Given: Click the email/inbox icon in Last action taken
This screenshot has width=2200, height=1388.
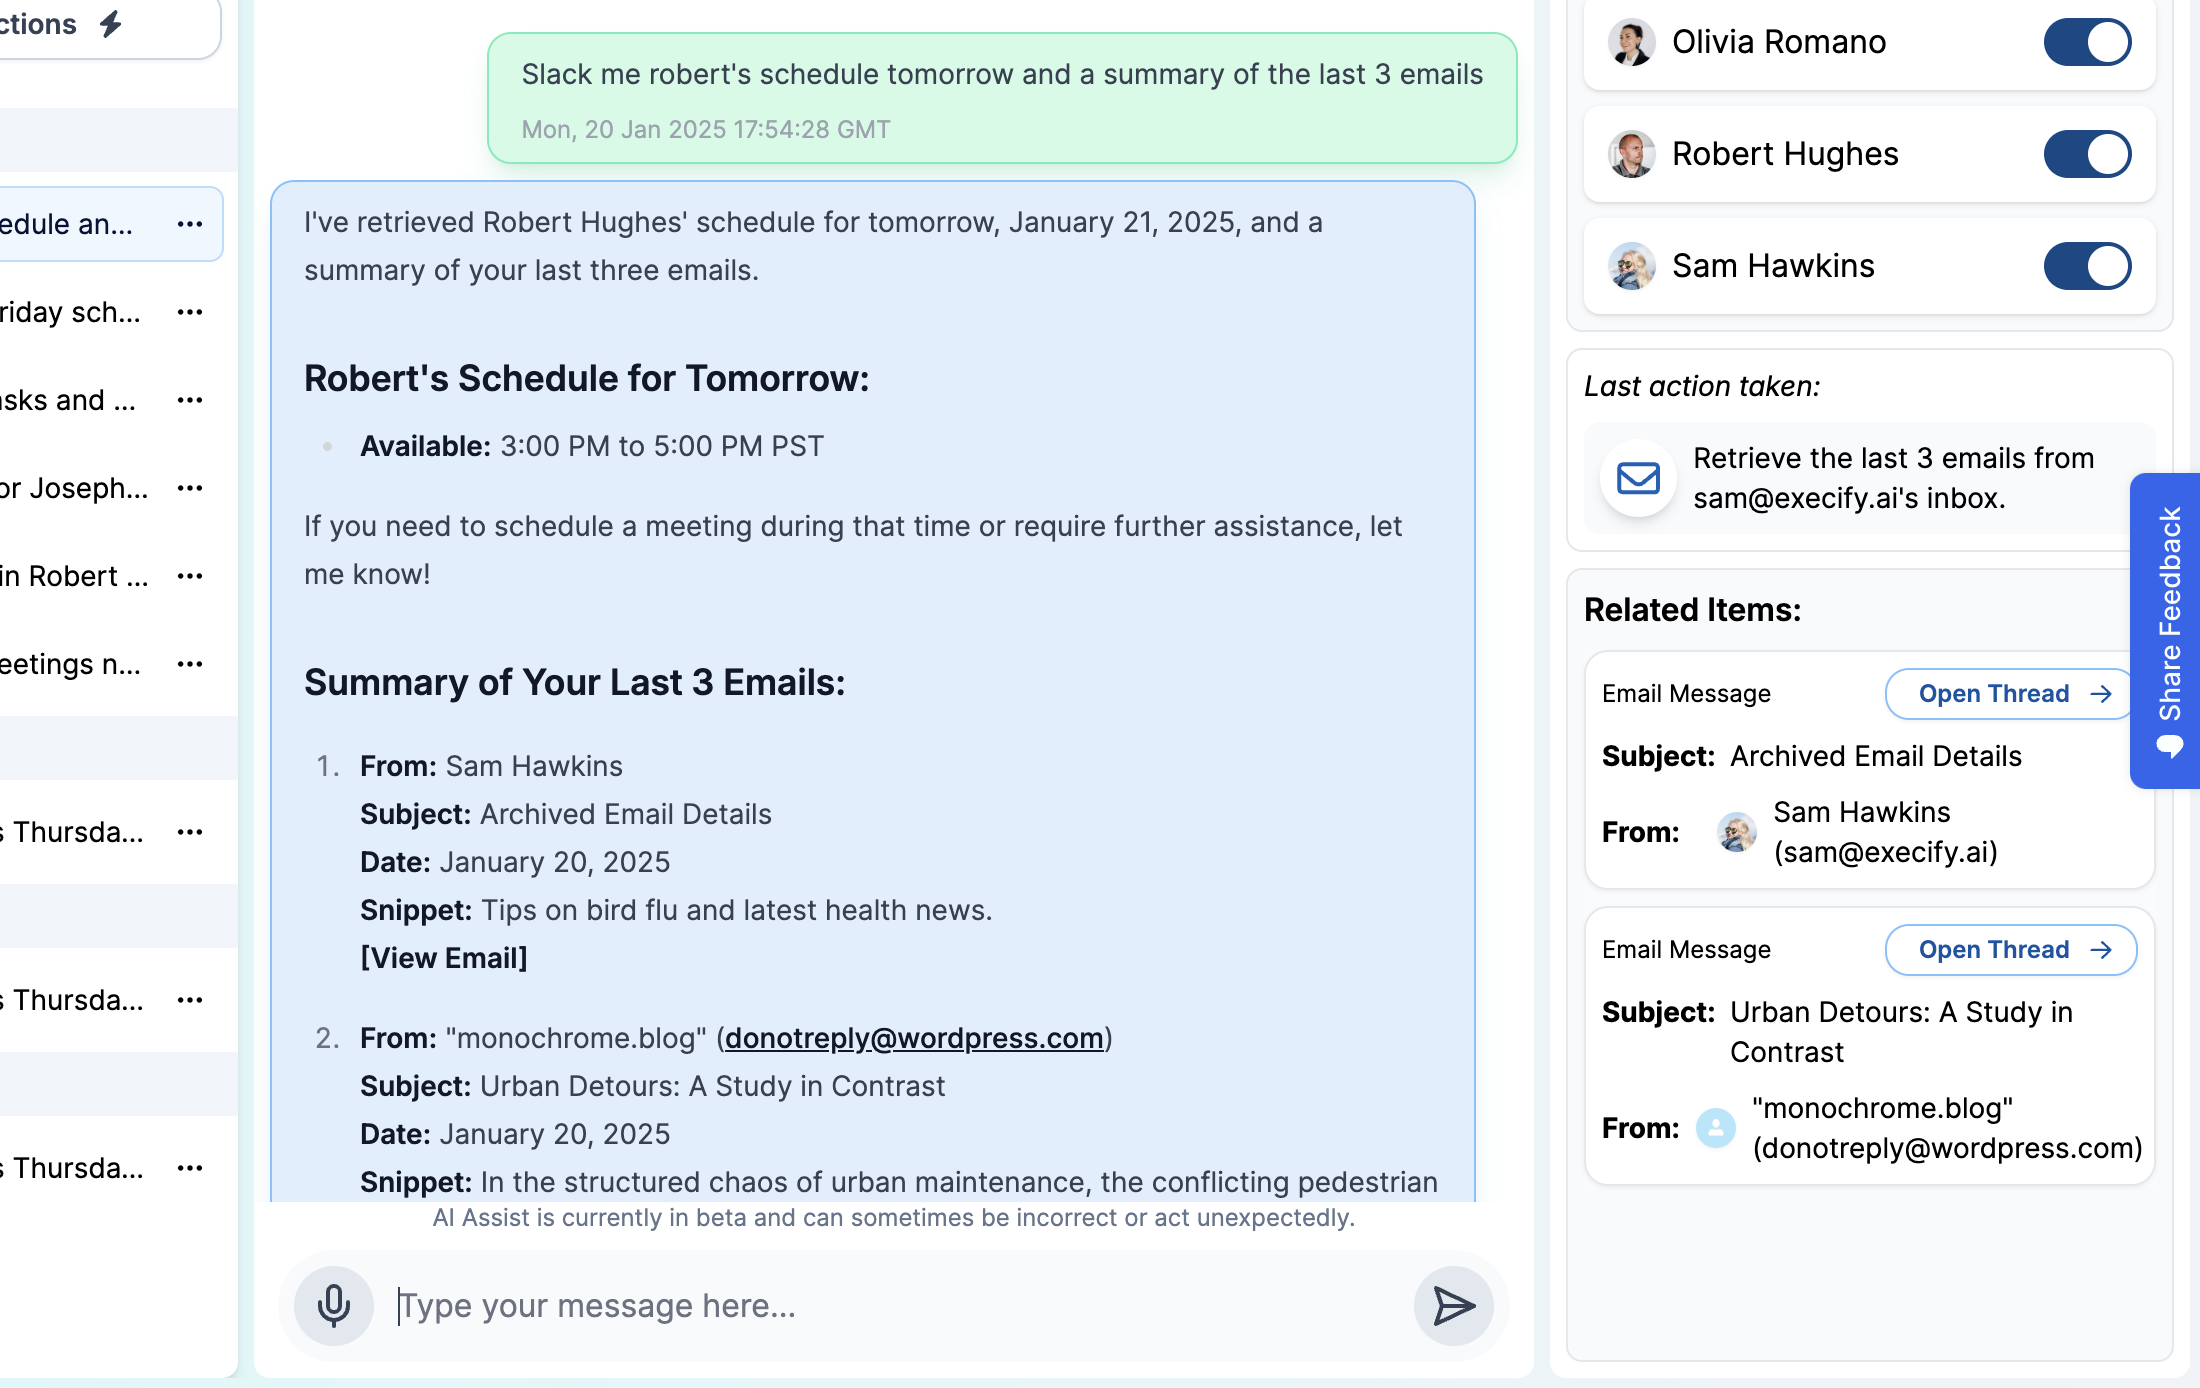Looking at the screenshot, I should (x=1637, y=477).
